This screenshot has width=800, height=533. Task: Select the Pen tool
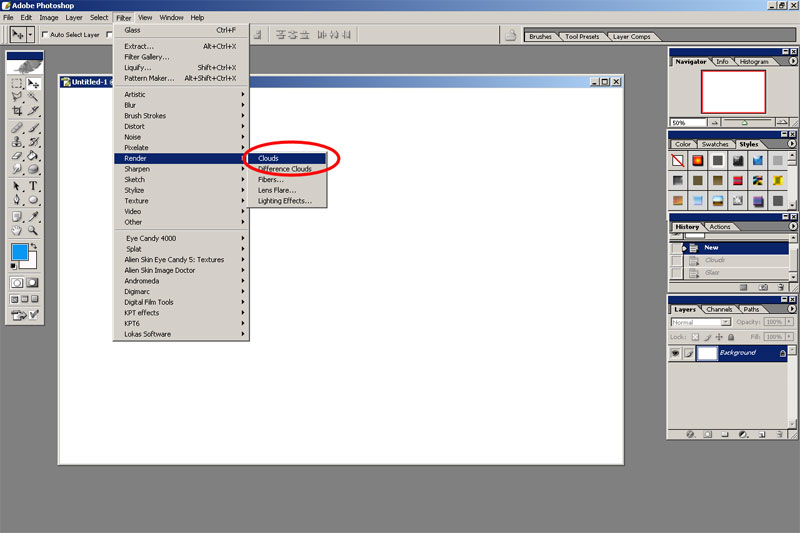coord(17,200)
